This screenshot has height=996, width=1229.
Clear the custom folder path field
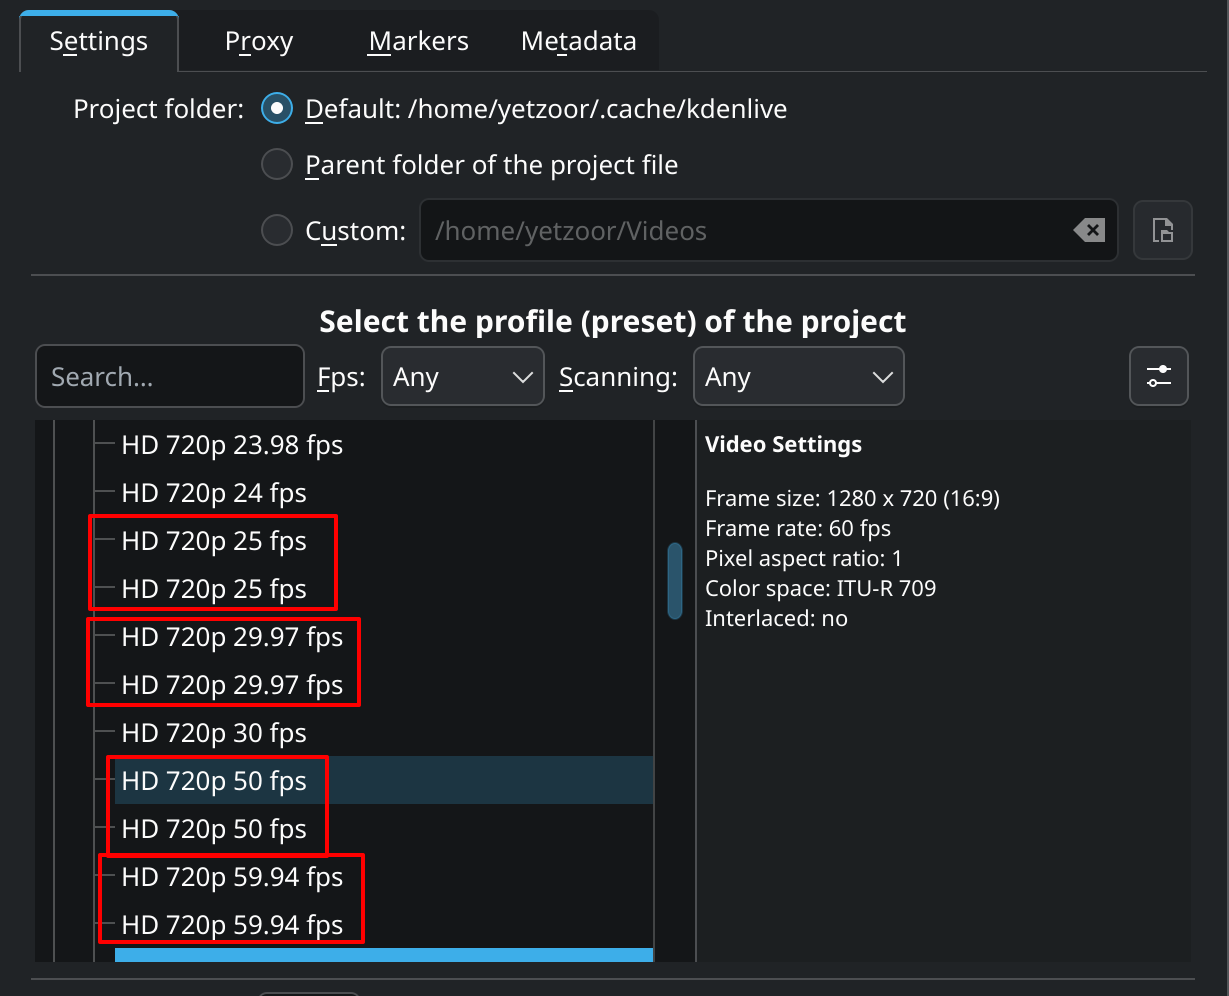pyautogui.click(x=1088, y=231)
